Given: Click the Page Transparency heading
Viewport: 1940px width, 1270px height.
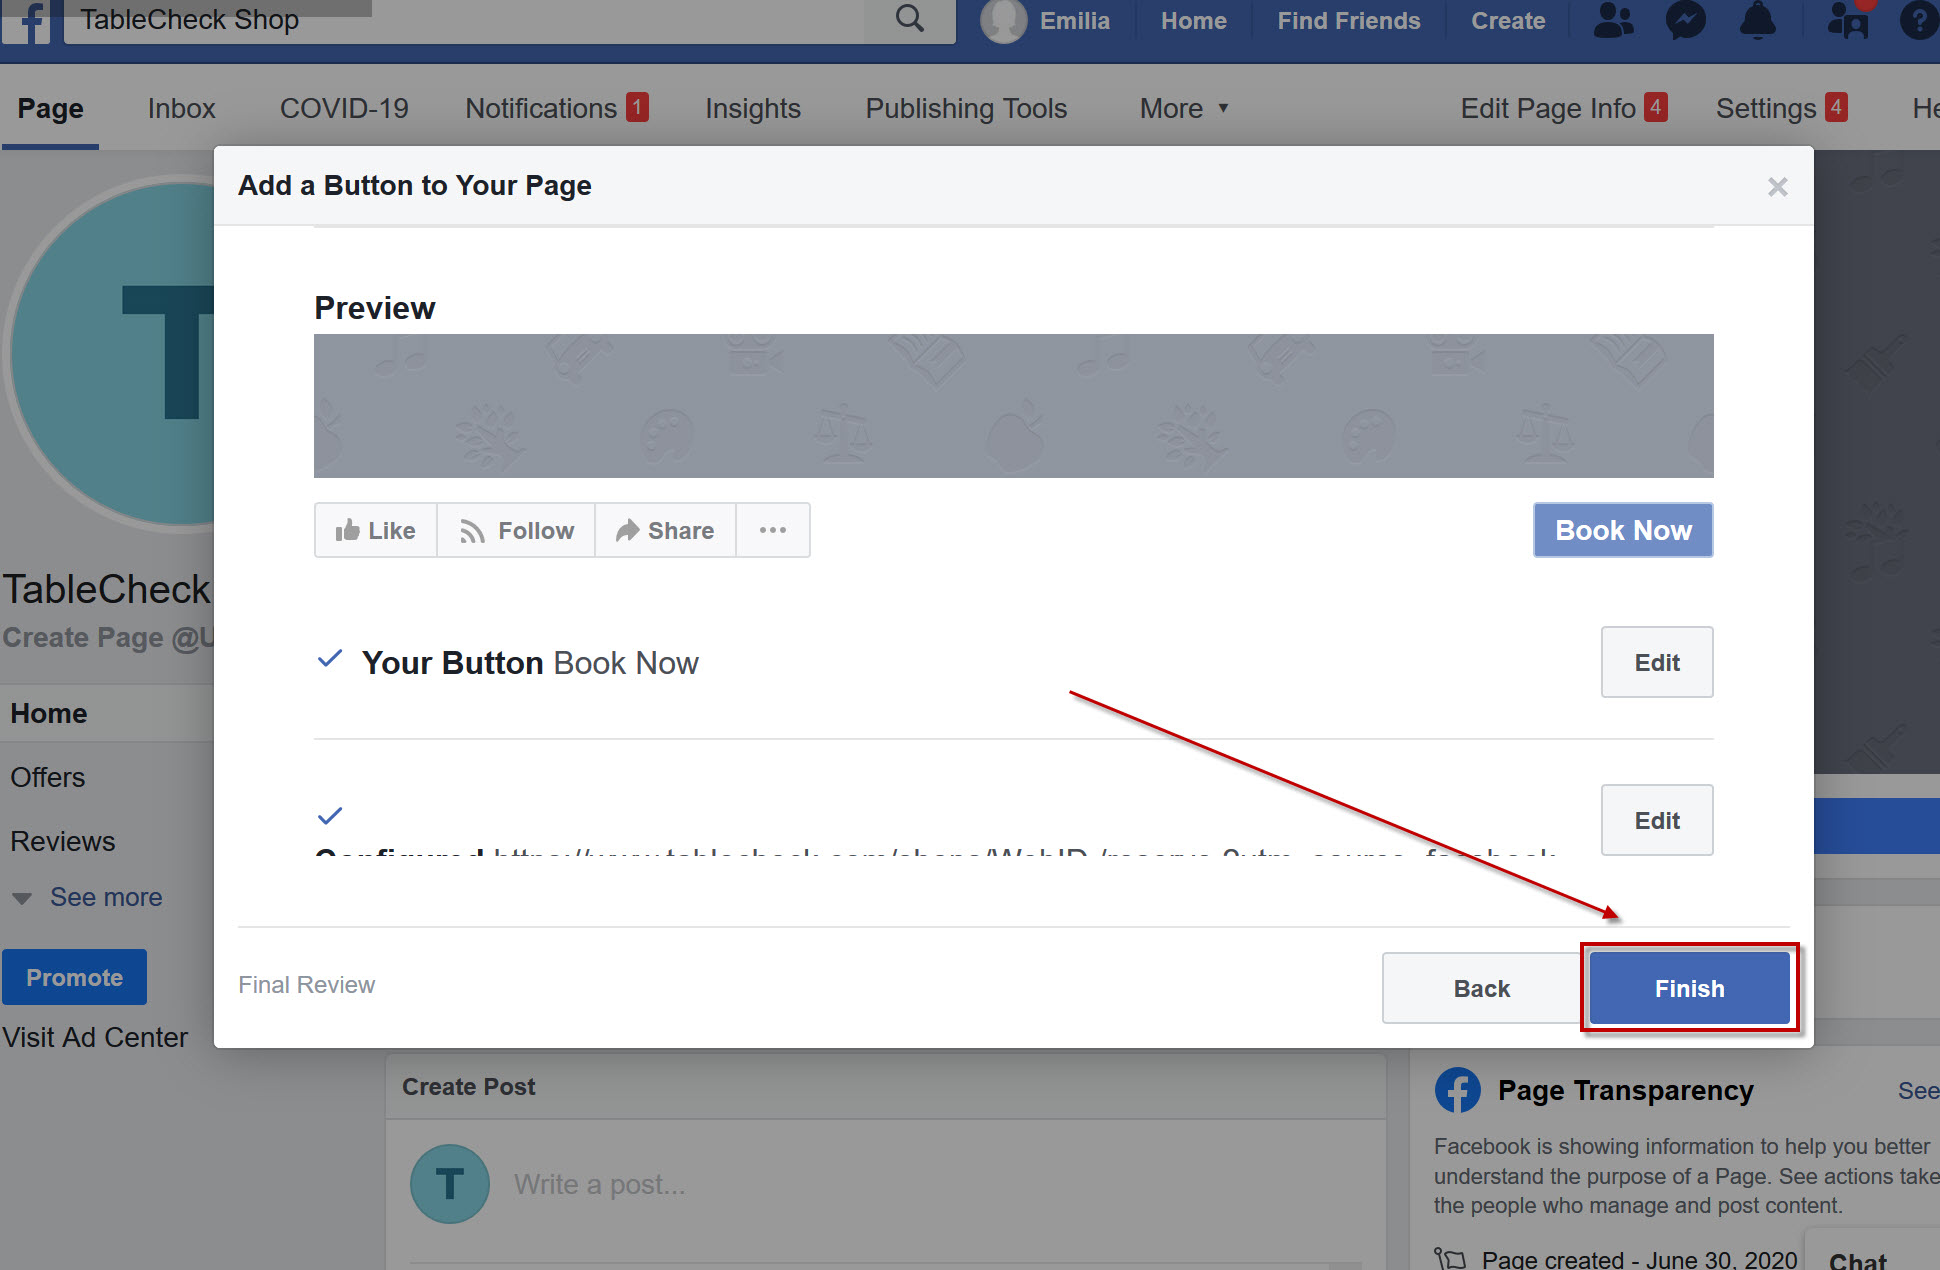Looking at the screenshot, I should [x=1625, y=1090].
